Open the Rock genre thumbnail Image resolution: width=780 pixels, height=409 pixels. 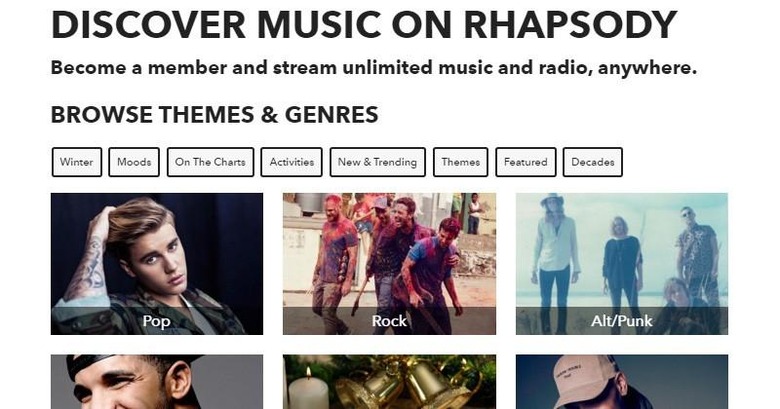[390, 264]
